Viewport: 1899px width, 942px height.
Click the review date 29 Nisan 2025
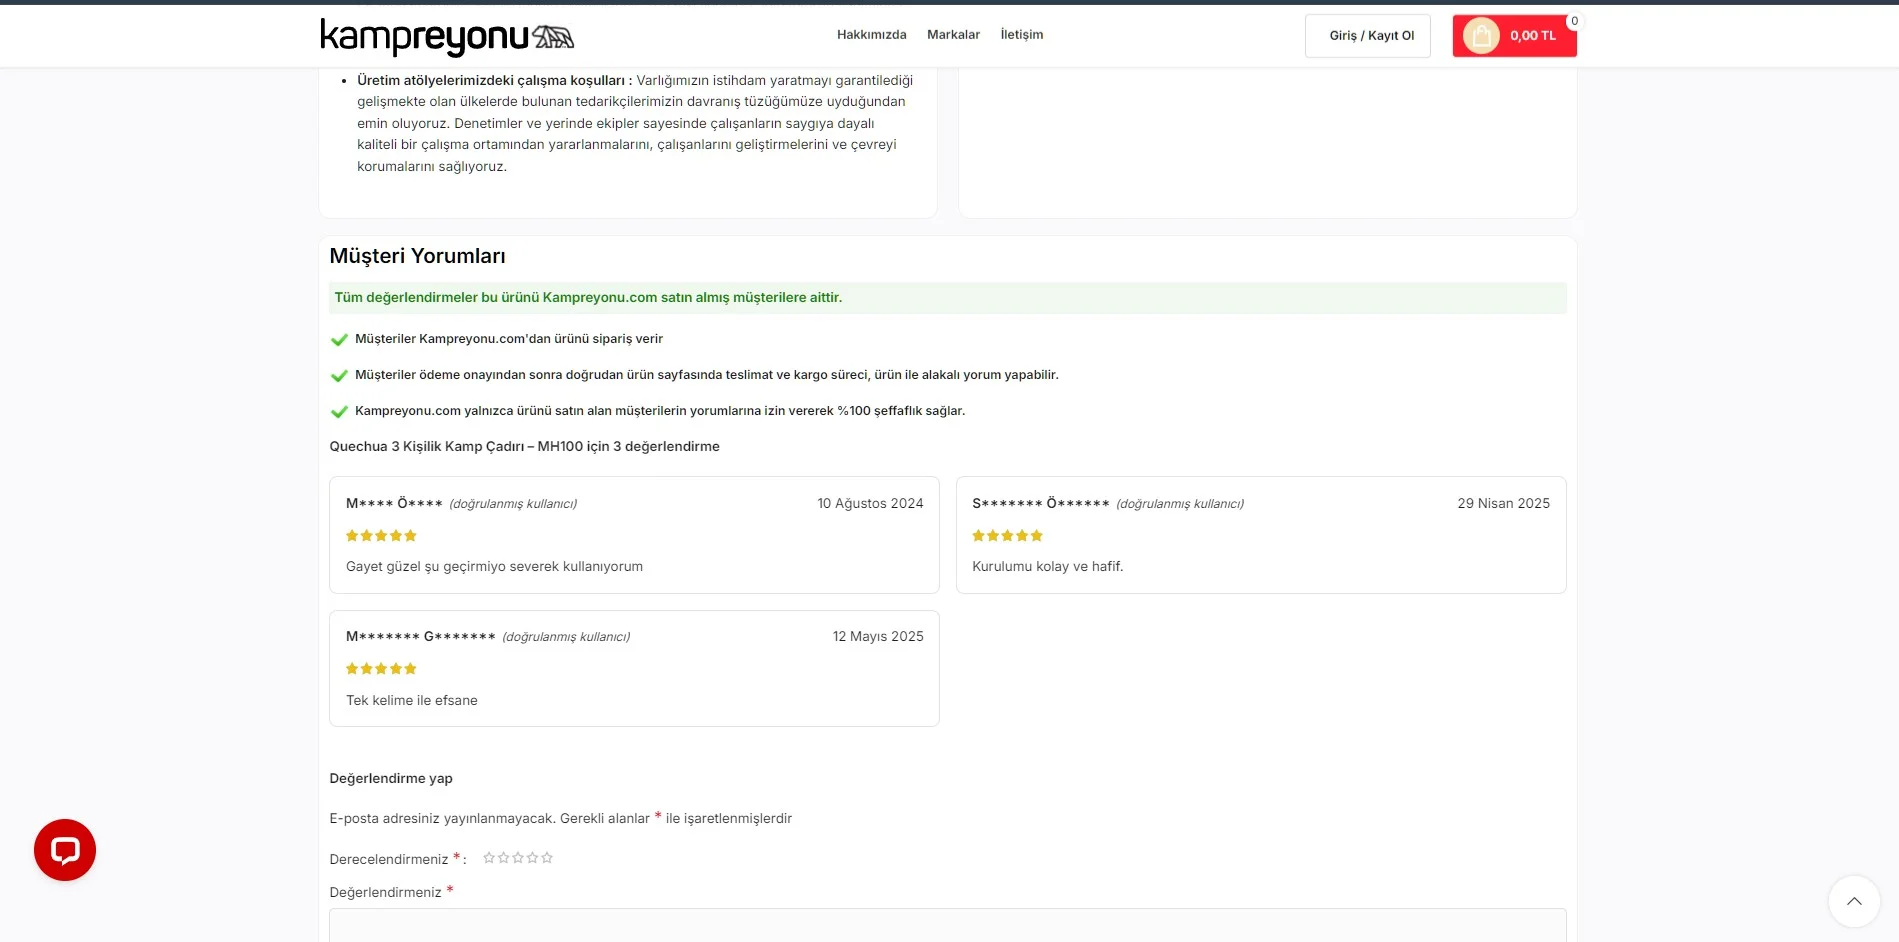[x=1504, y=504]
